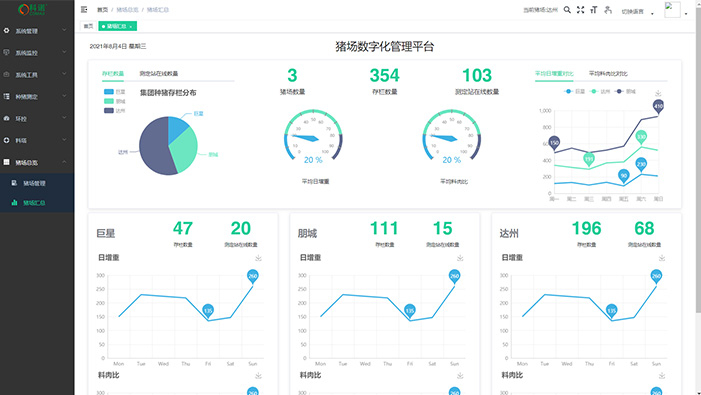Switch to the 平均料肉比对比 tab
The image size is (701, 395).
tap(608, 74)
